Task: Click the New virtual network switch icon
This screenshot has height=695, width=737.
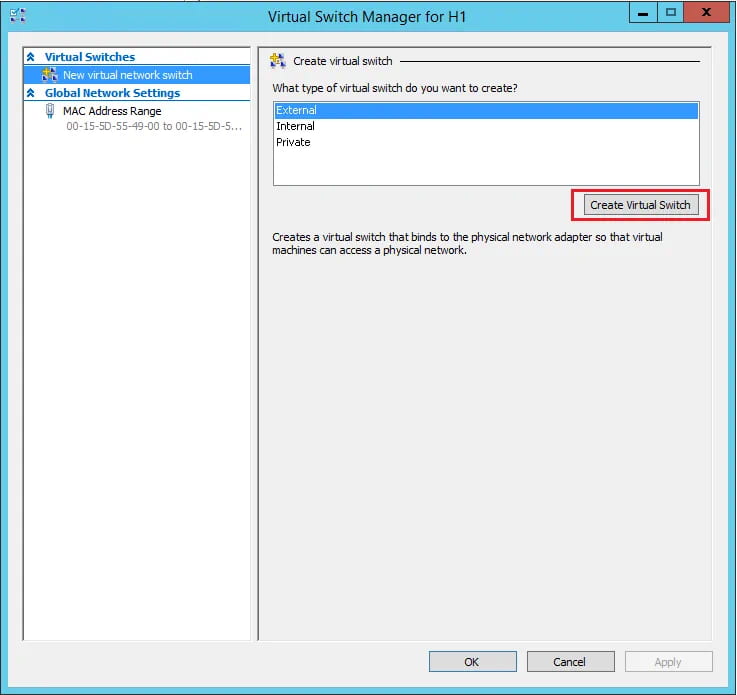Action: click(50, 75)
